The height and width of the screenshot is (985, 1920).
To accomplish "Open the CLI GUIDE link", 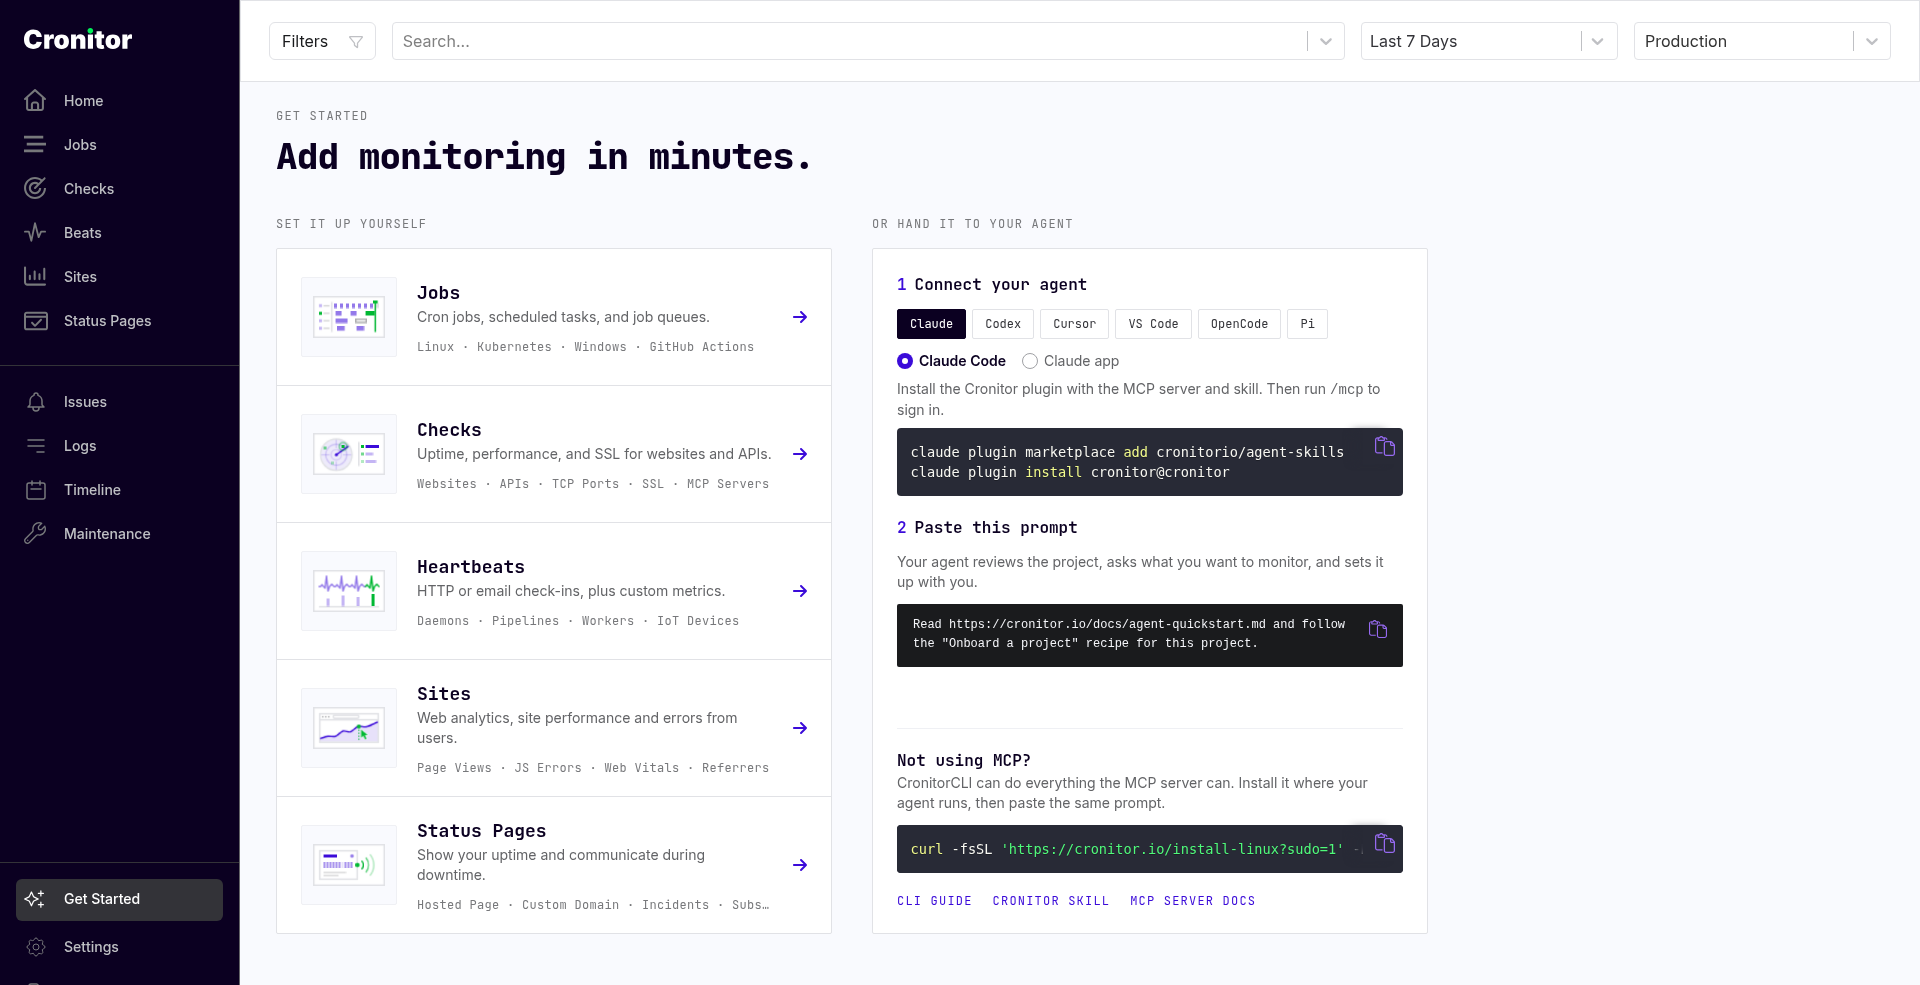I will pos(934,901).
